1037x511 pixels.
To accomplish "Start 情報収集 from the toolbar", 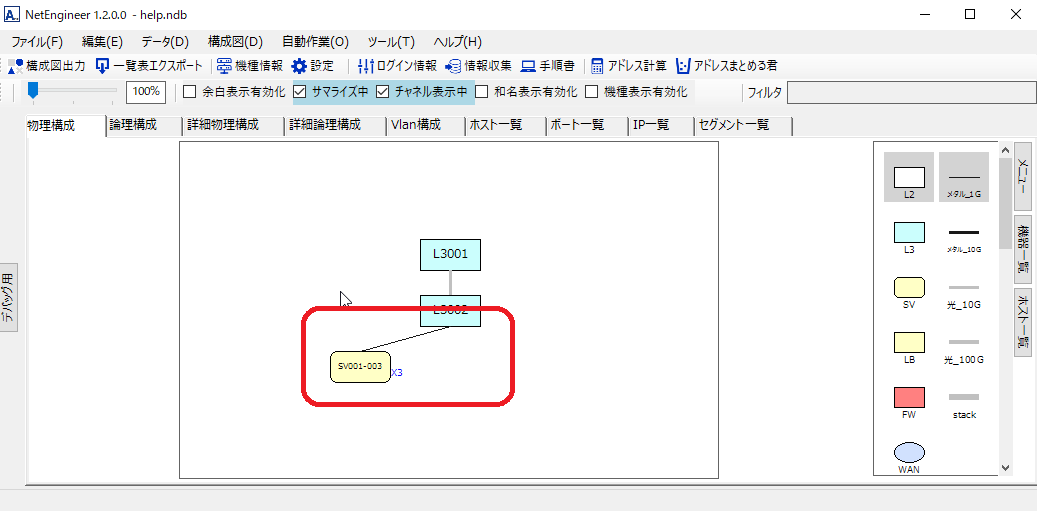I will (453, 66).
